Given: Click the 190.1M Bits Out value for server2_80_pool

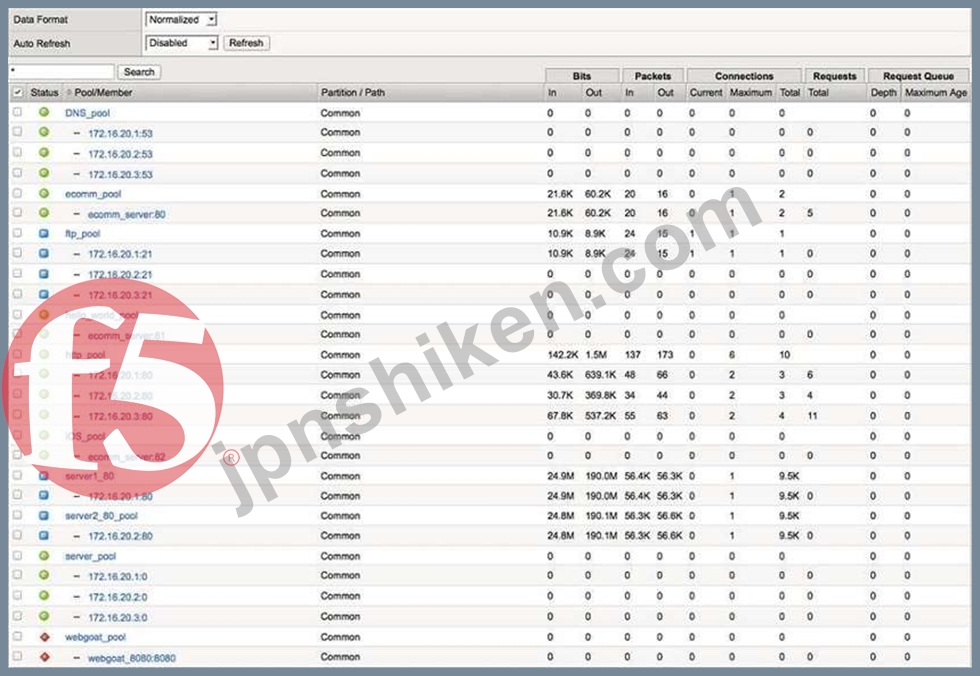Looking at the screenshot, I should tap(601, 515).
